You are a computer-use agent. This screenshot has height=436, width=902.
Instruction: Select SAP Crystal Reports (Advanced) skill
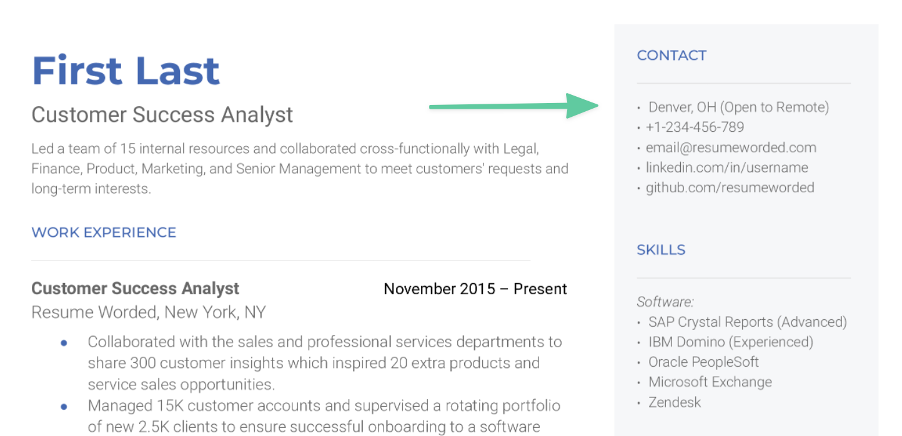(x=748, y=322)
